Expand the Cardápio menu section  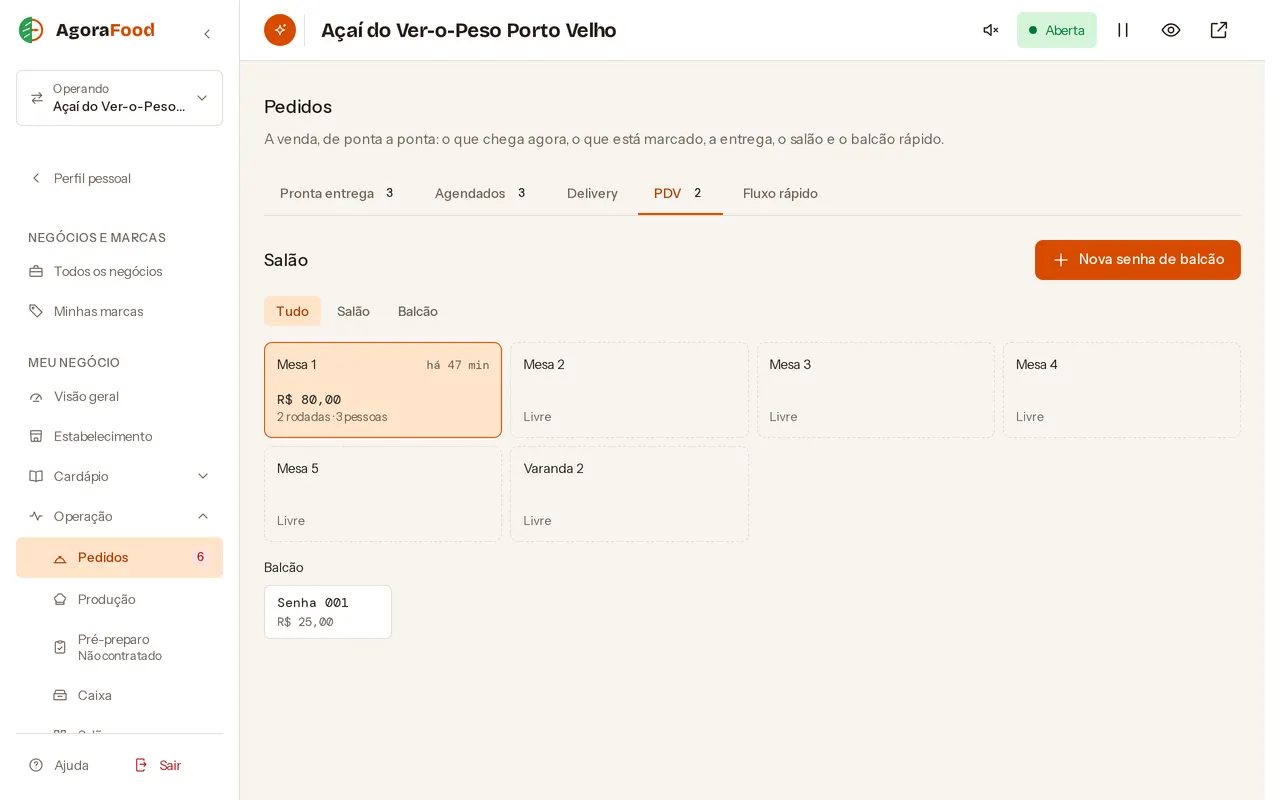tap(119, 476)
